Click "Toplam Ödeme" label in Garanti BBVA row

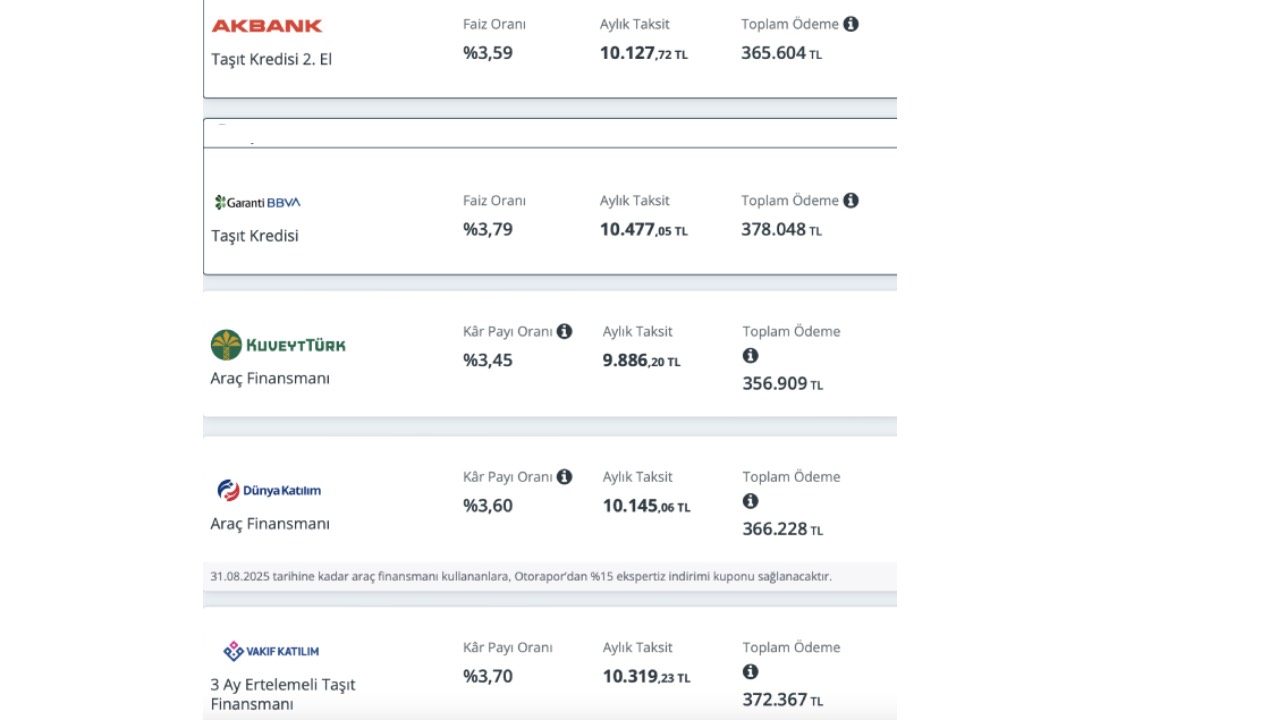coord(790,200)
